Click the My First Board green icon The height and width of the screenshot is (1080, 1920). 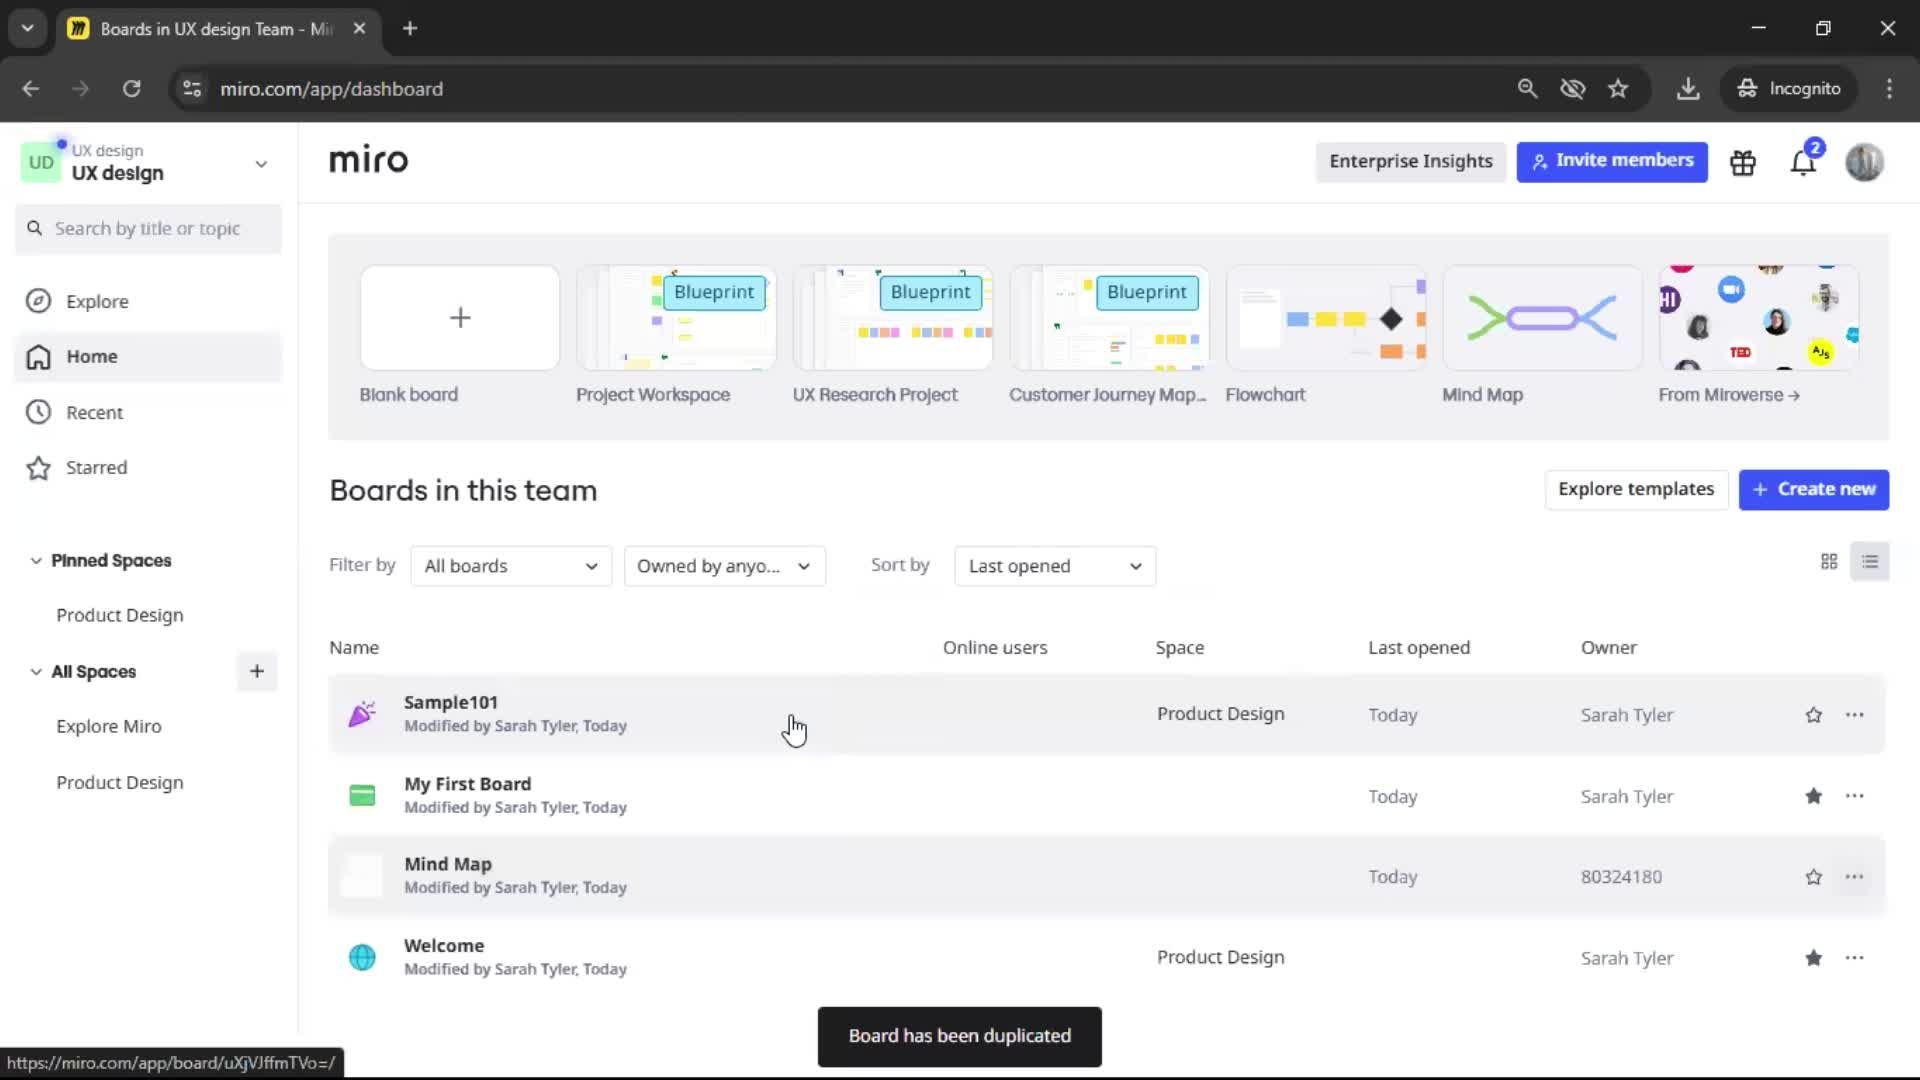(362, 796)
